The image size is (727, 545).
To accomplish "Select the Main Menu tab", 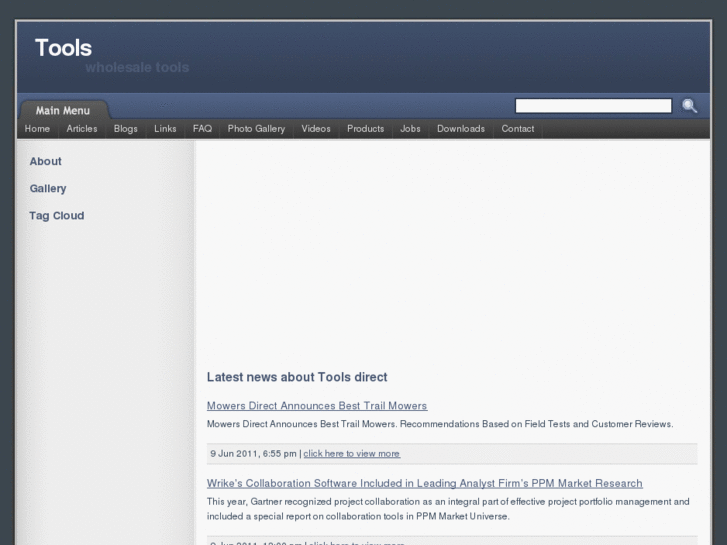I will [63, 110].
